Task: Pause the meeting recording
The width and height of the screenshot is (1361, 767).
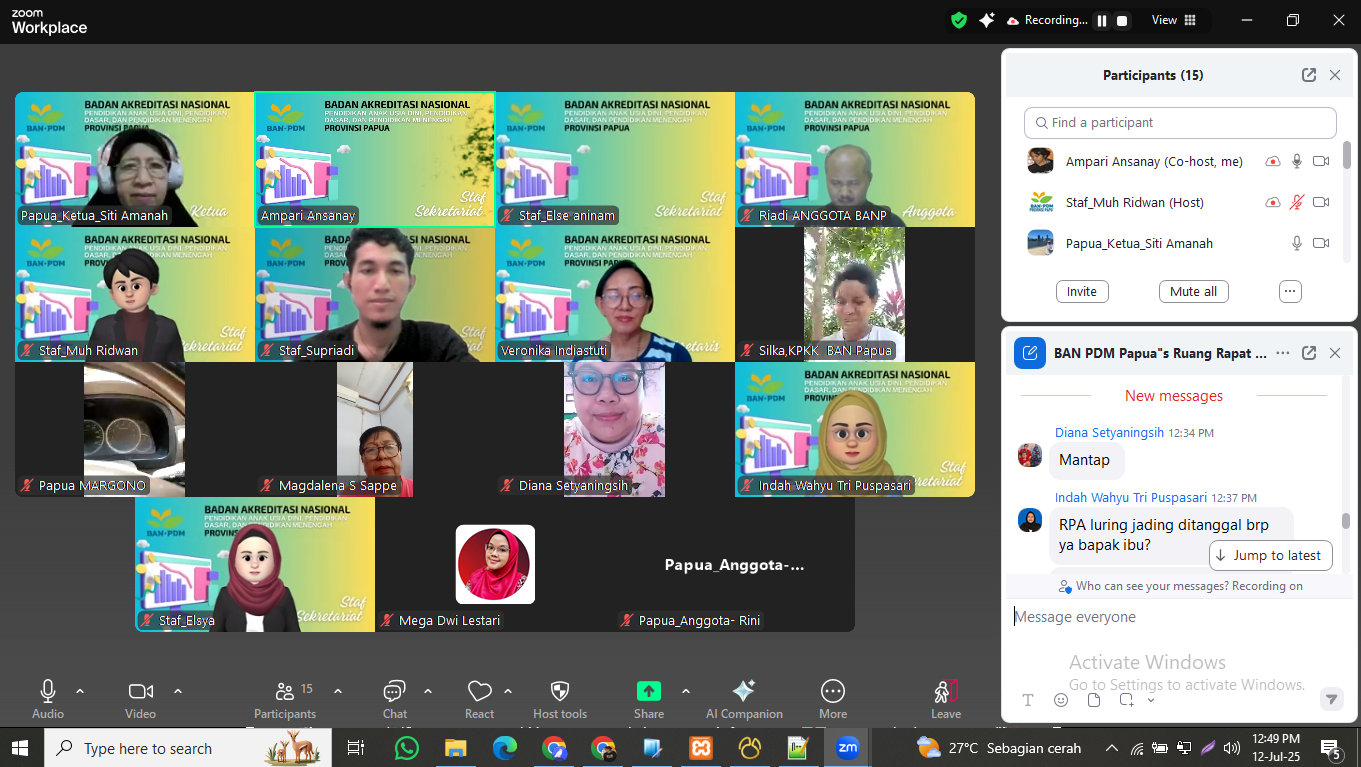Action: click(1102, 20)
